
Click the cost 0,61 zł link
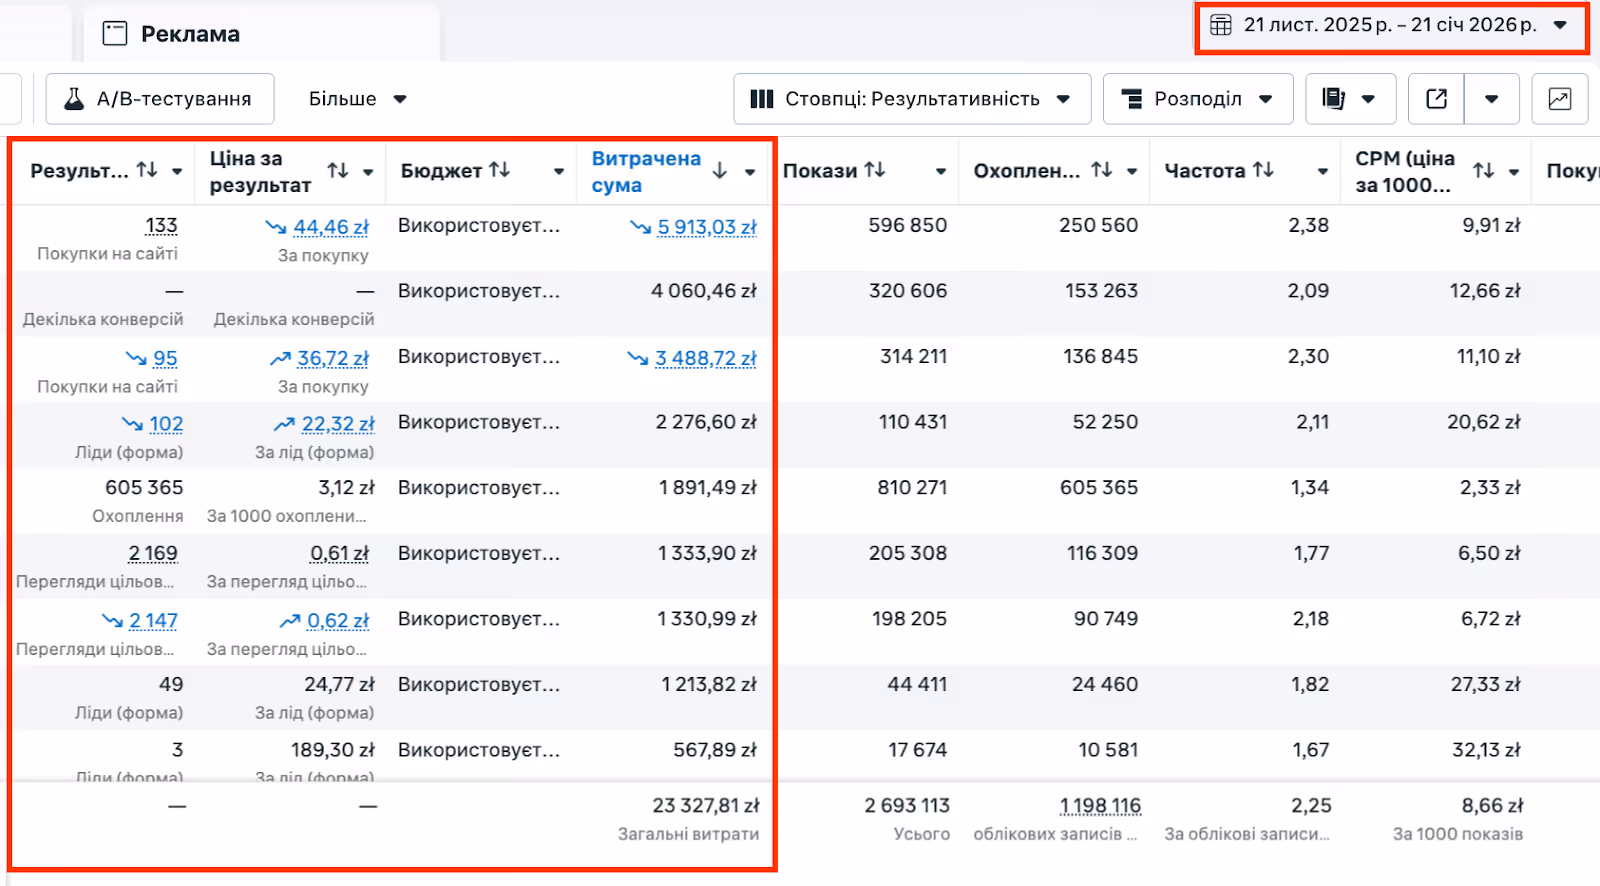tap(339, 553)
